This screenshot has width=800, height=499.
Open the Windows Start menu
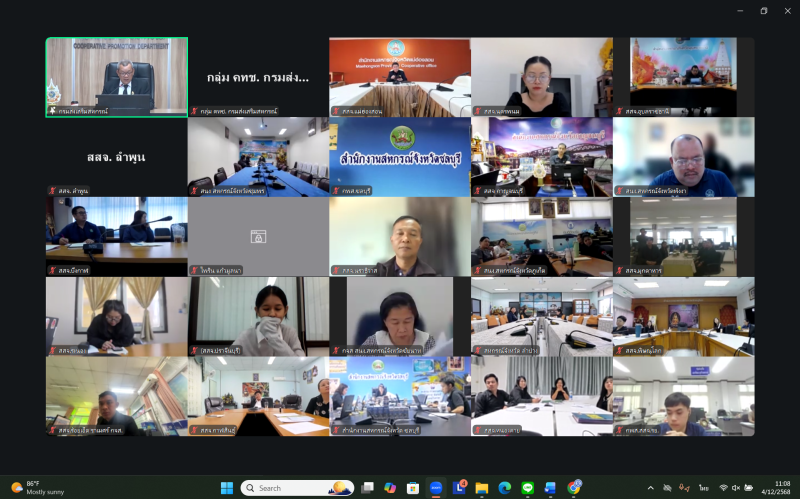pos(226,488)
